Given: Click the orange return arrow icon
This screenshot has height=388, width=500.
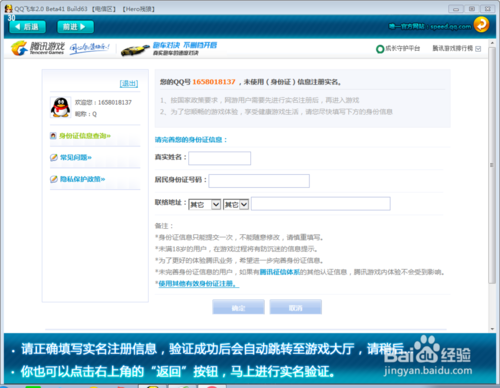Looking at the screenshot, I should (x=481, y=25).
